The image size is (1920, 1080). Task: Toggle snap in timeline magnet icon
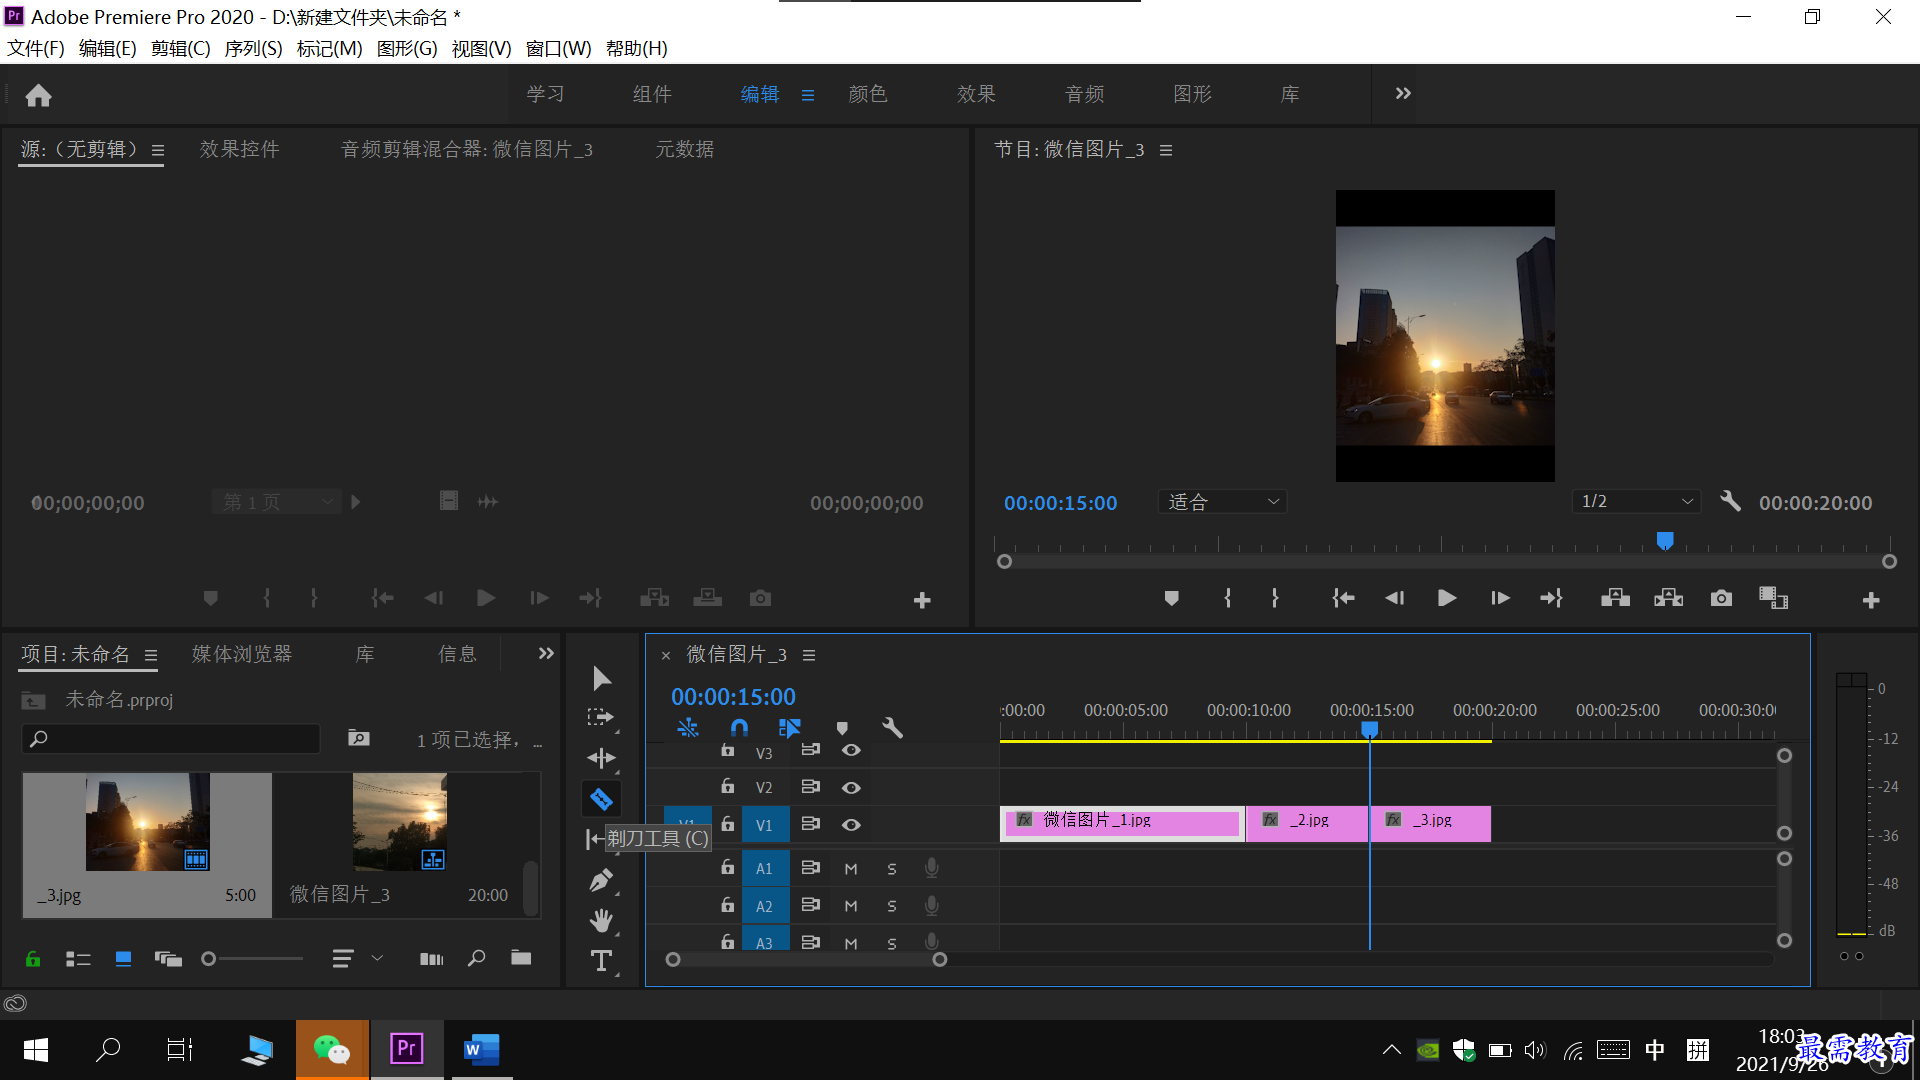(x=739, y=728)
